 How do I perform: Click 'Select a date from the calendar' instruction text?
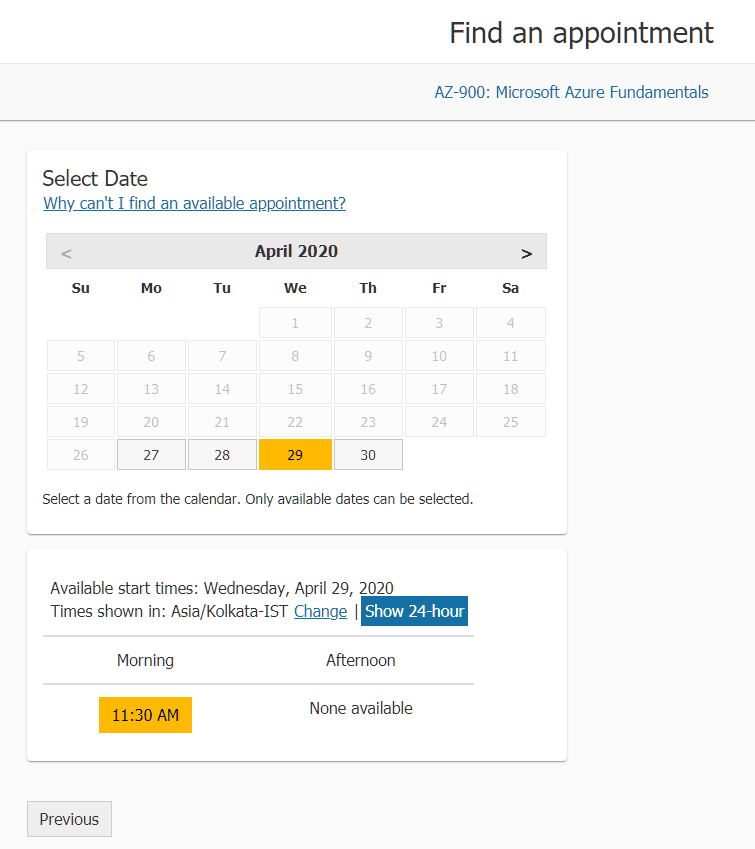tap(258, 499)
